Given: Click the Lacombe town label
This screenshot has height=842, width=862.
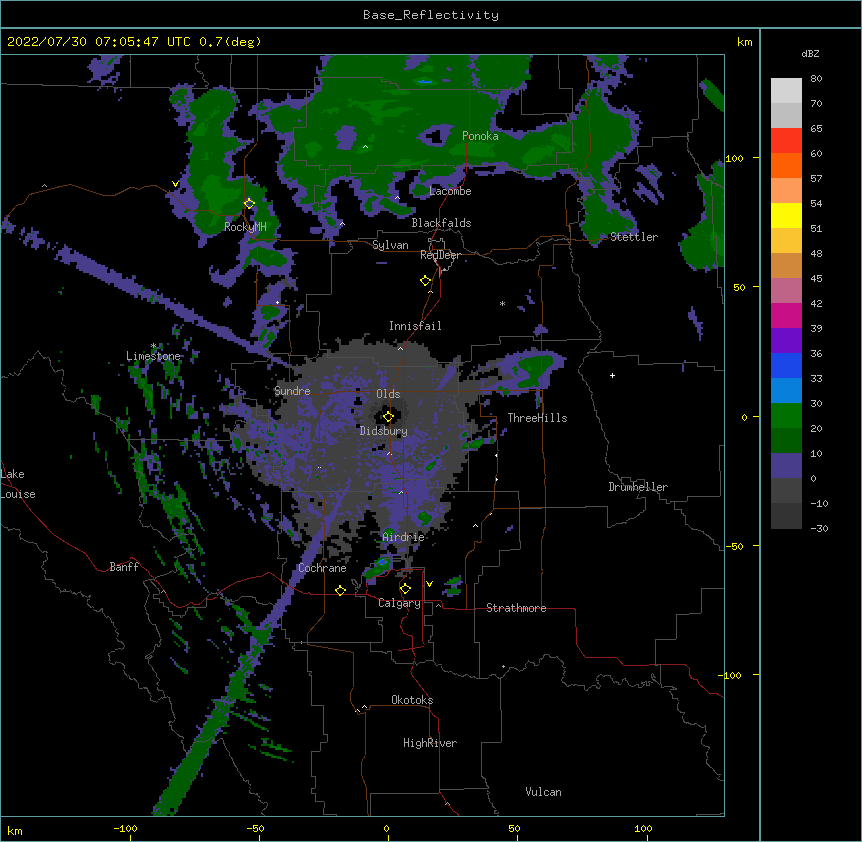Looking at the screenshot, I should (x=450, y=191).
